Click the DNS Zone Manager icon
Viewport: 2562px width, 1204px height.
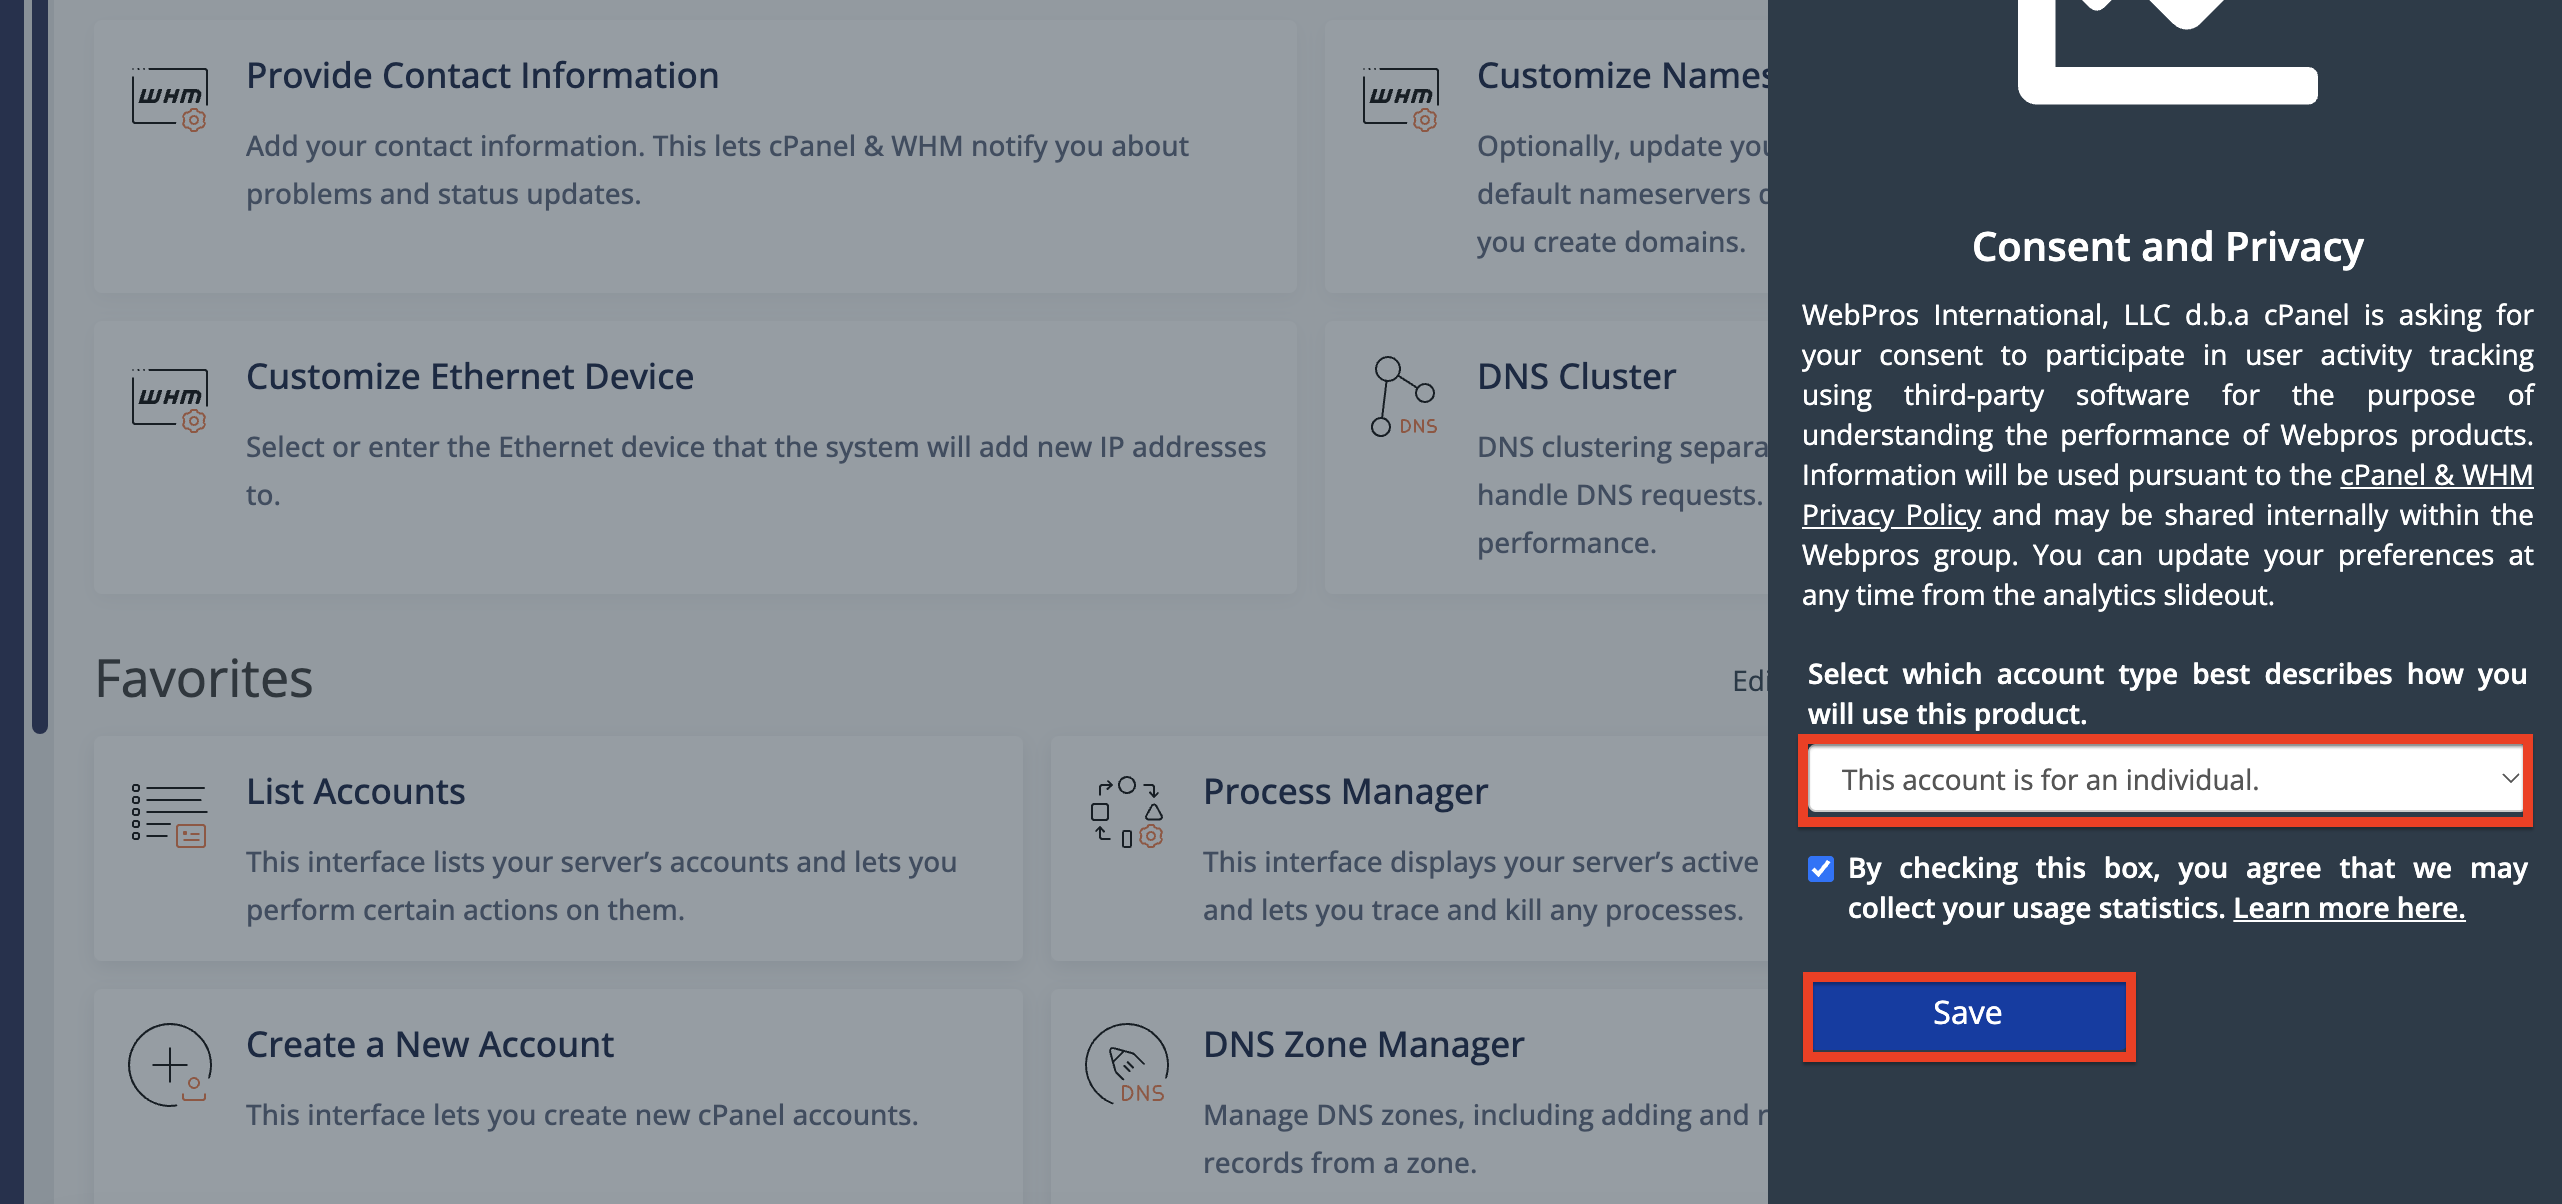tap(1127, 1064)
